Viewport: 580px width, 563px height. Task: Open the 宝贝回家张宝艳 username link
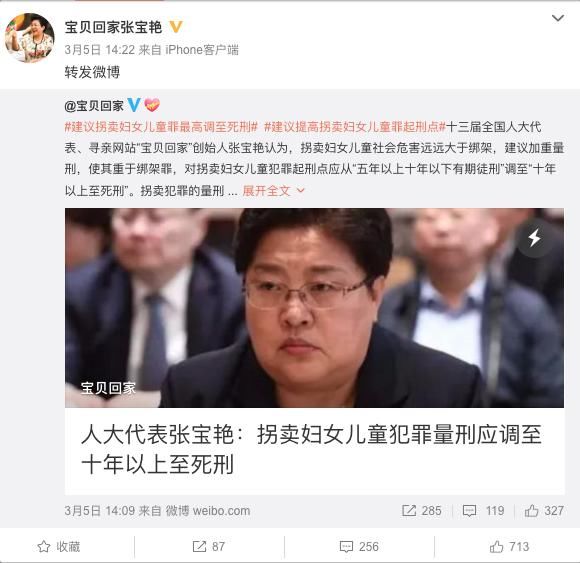[113, 27]
